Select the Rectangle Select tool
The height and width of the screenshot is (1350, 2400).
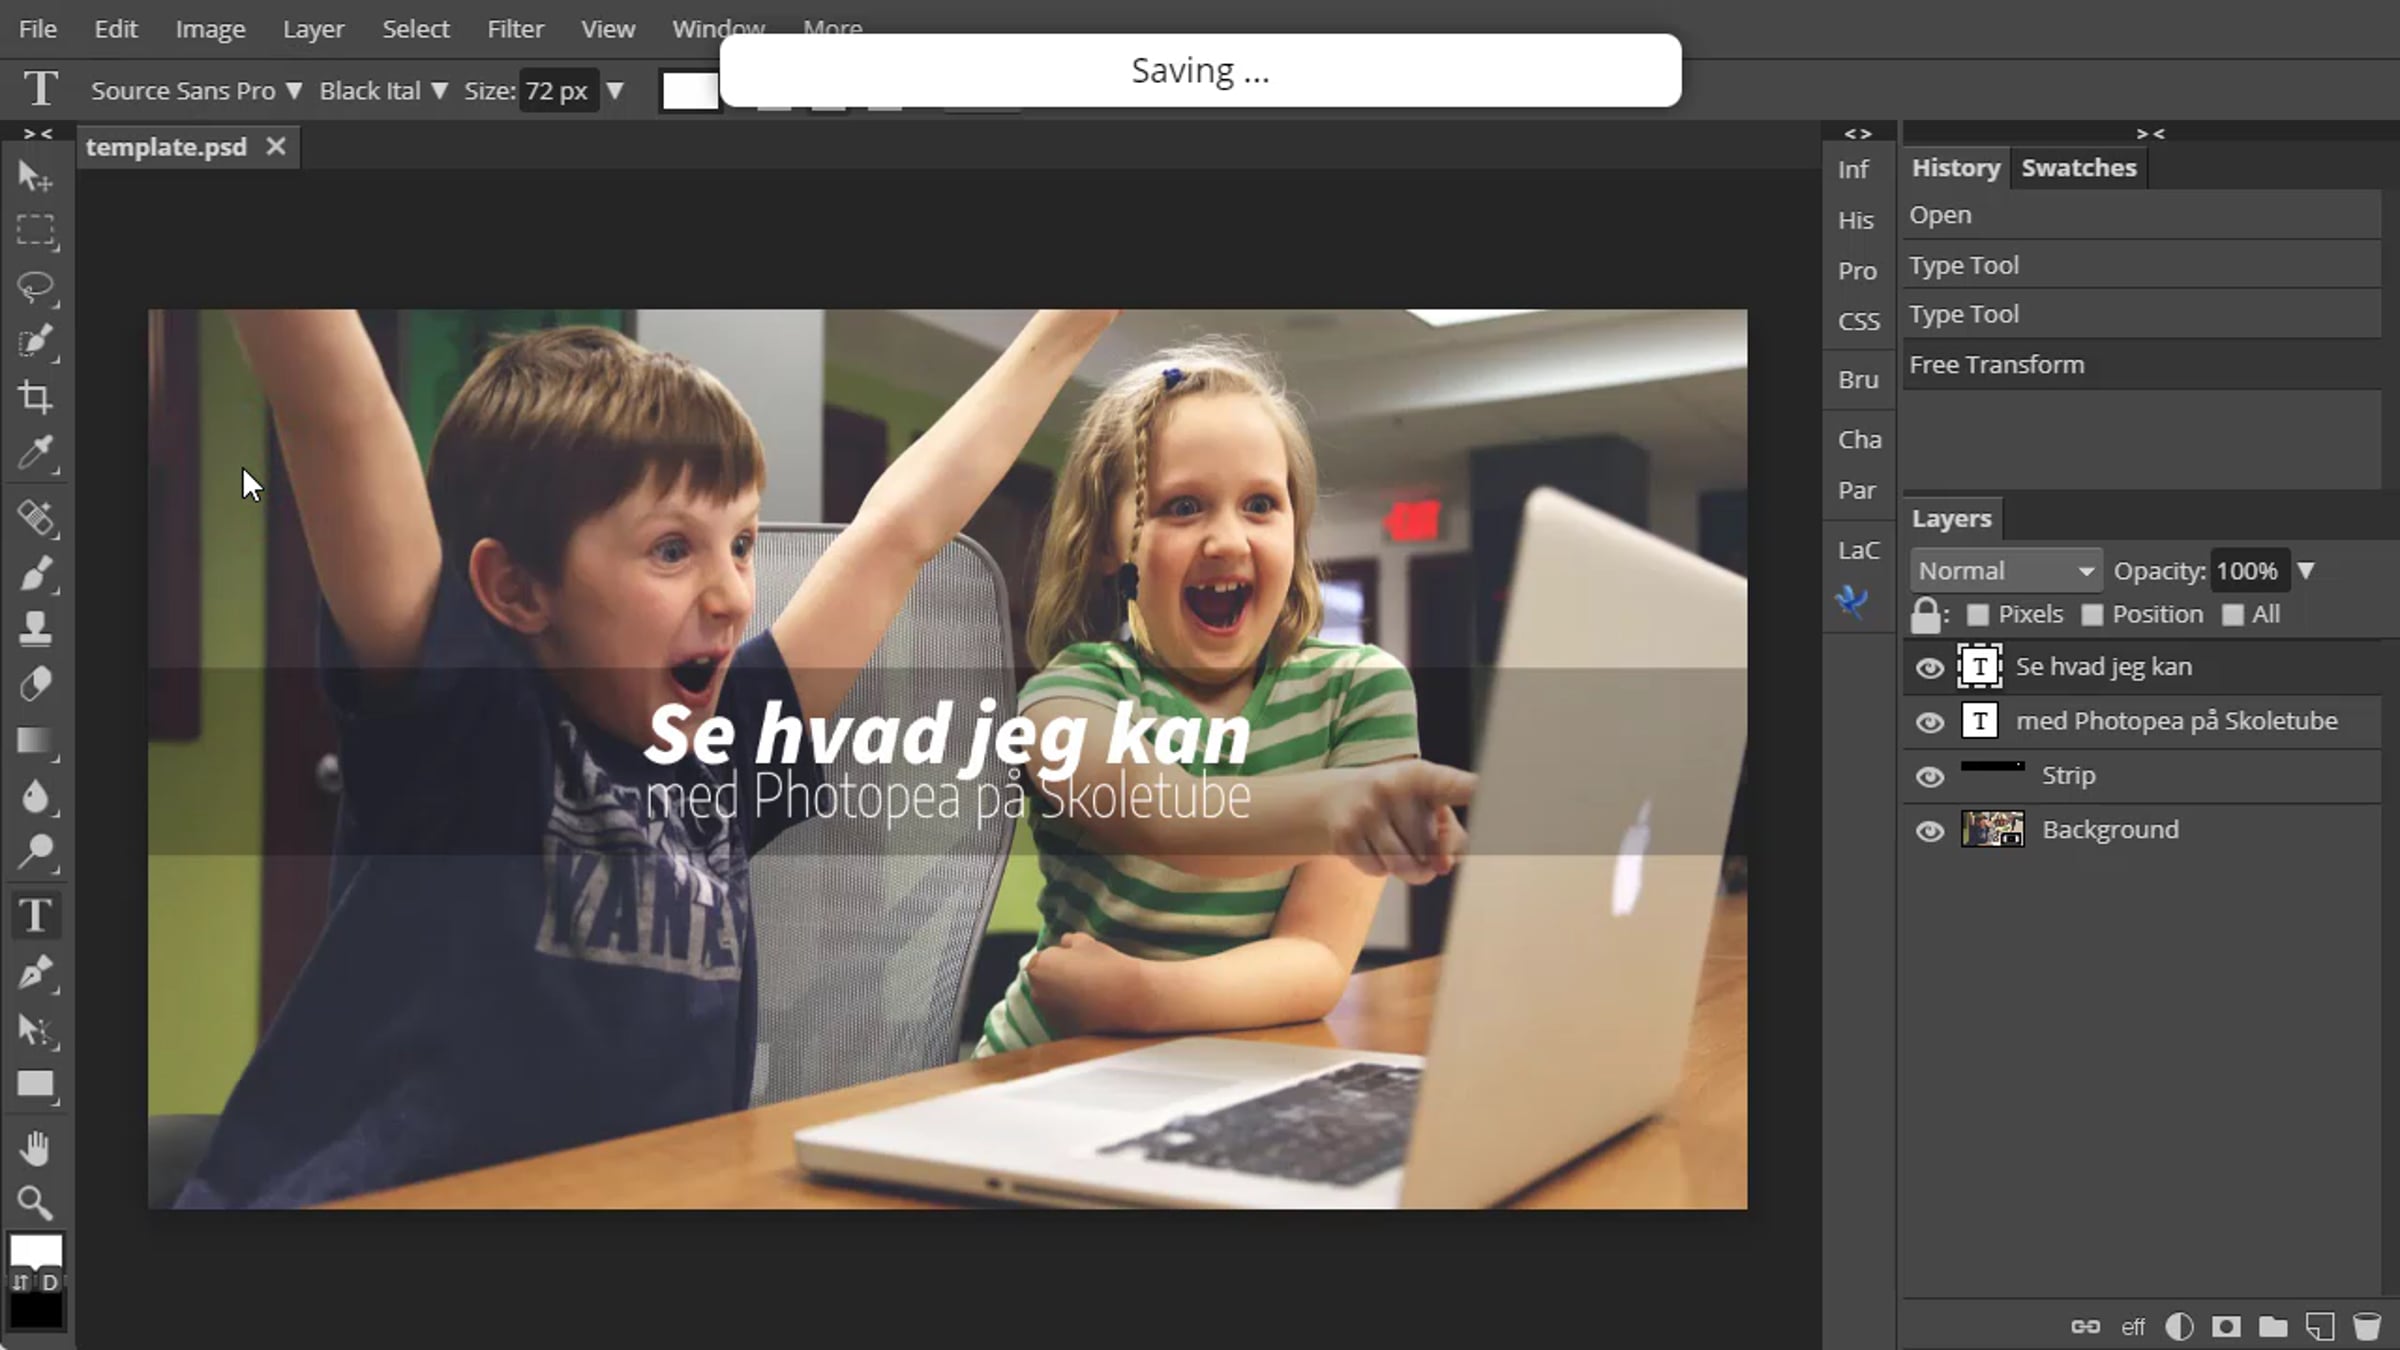click(x=35, y=231)
